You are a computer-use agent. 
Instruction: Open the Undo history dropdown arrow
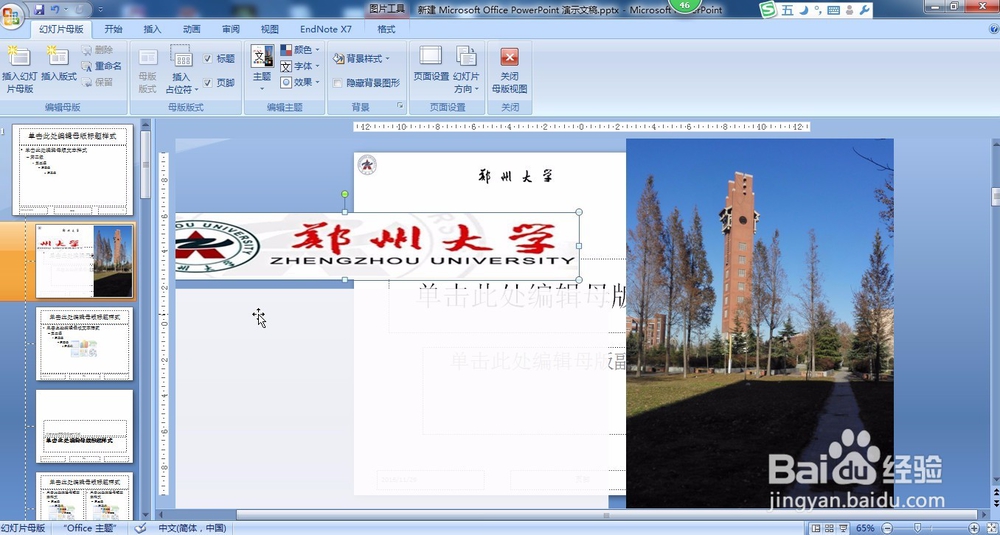pyautogui.click(x=66, y=10)
